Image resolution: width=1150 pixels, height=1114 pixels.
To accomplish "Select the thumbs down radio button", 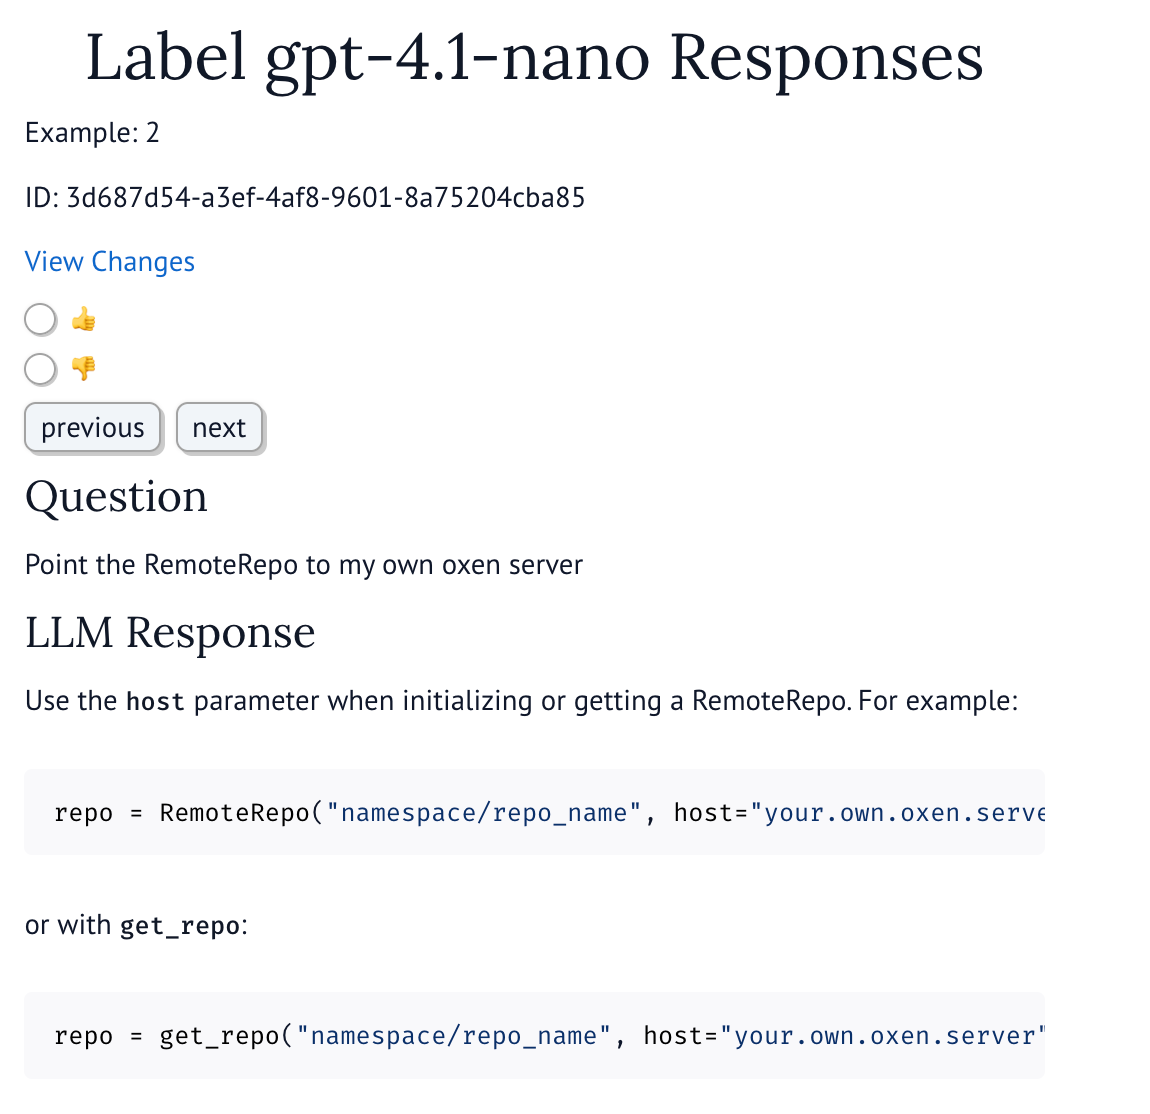I will pos(40,369).
